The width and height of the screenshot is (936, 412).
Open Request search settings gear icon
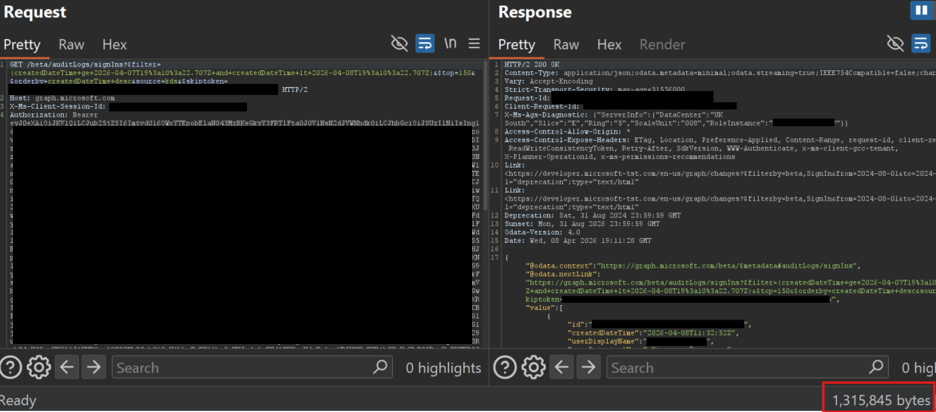39,367
